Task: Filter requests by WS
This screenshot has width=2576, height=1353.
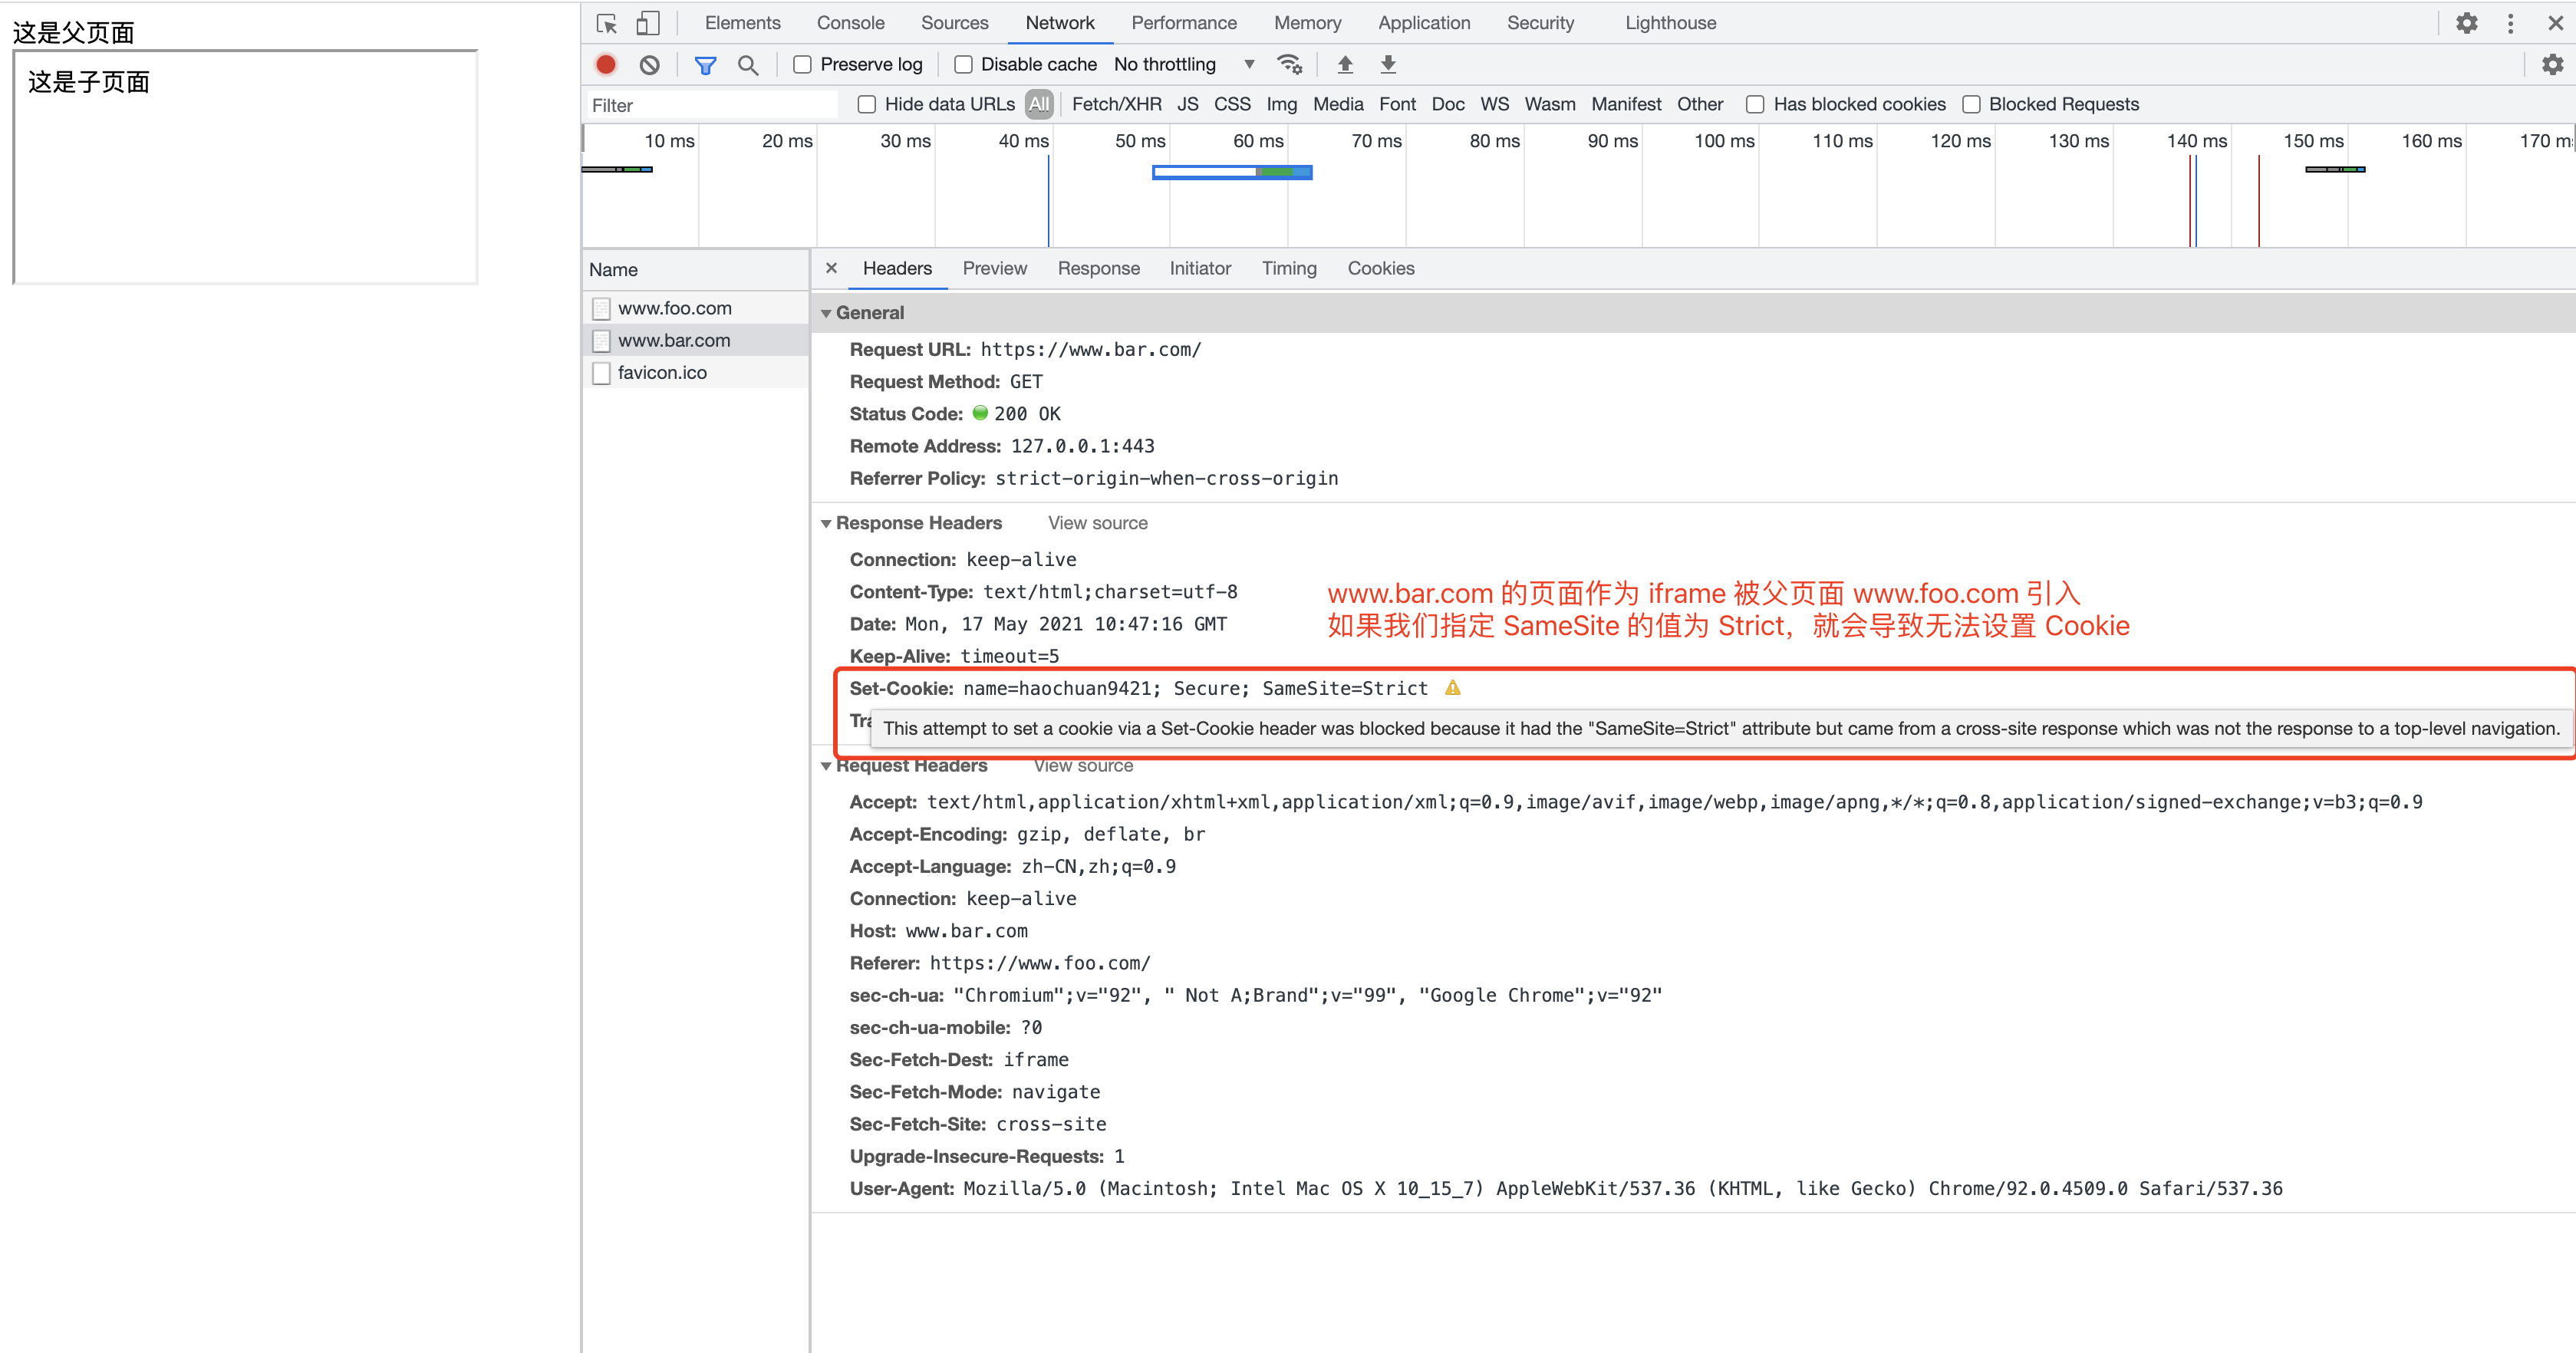Action: 1494,104
